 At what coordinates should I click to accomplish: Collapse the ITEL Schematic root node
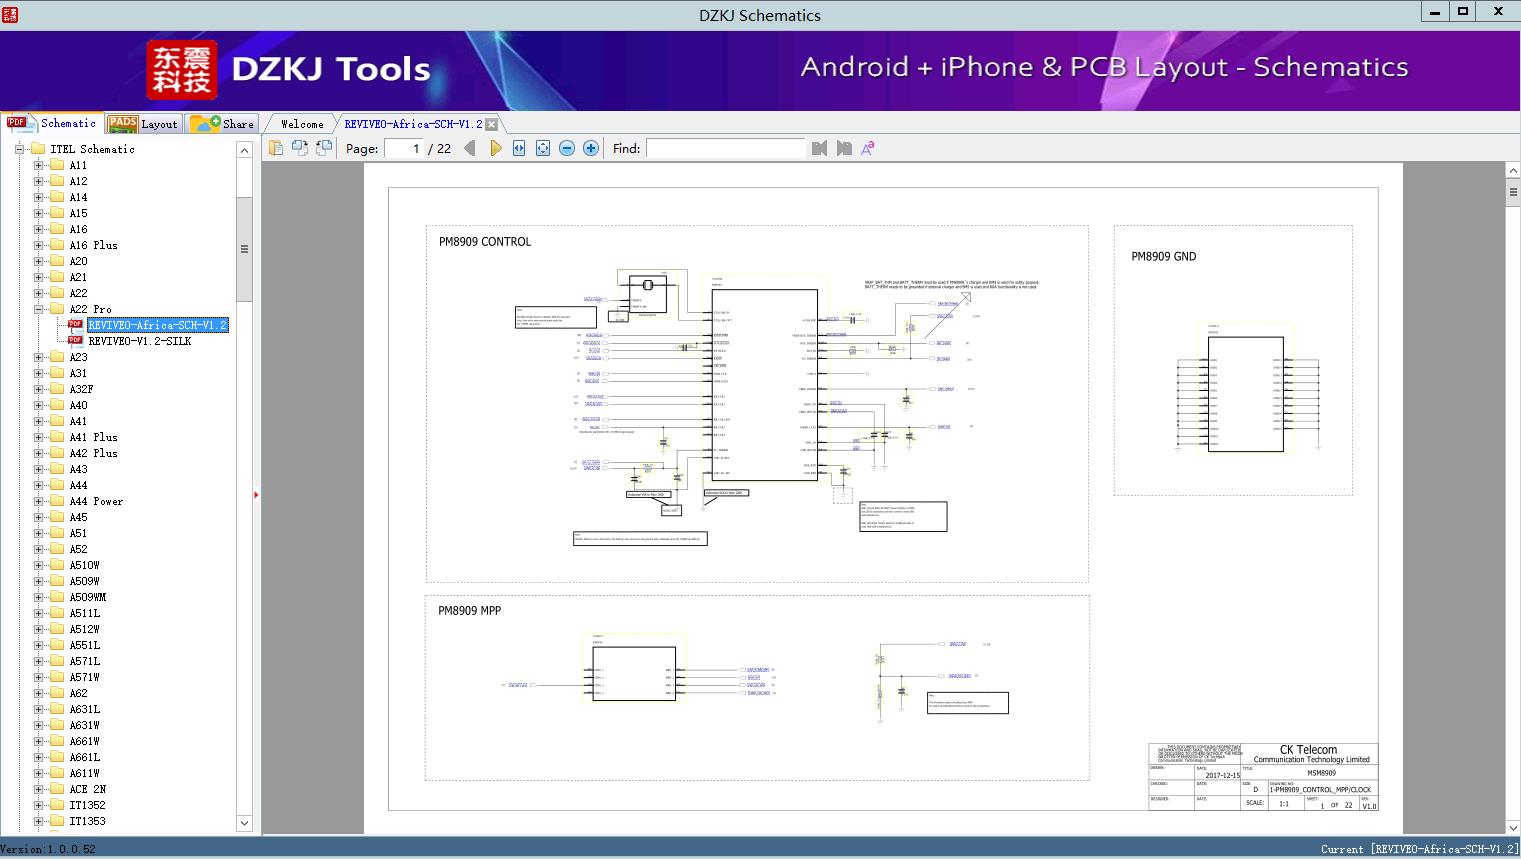pos(19,149)
